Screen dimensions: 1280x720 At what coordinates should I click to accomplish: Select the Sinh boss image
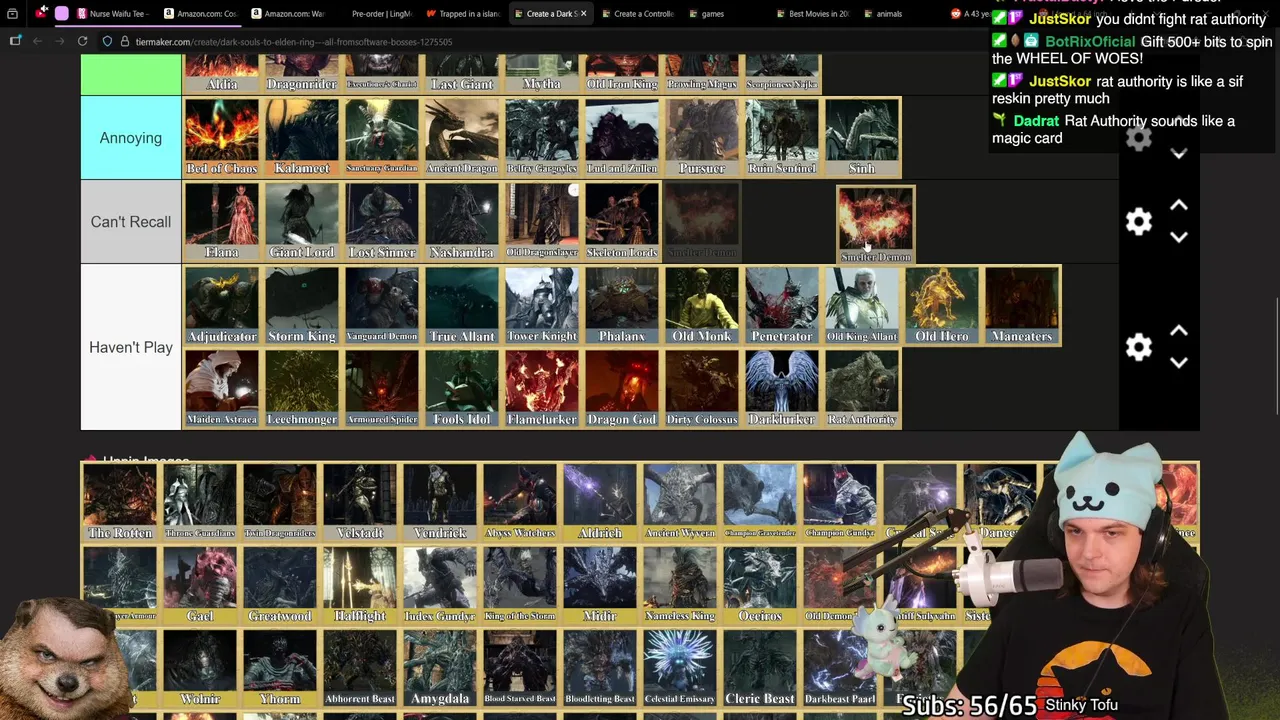point(861,138)
